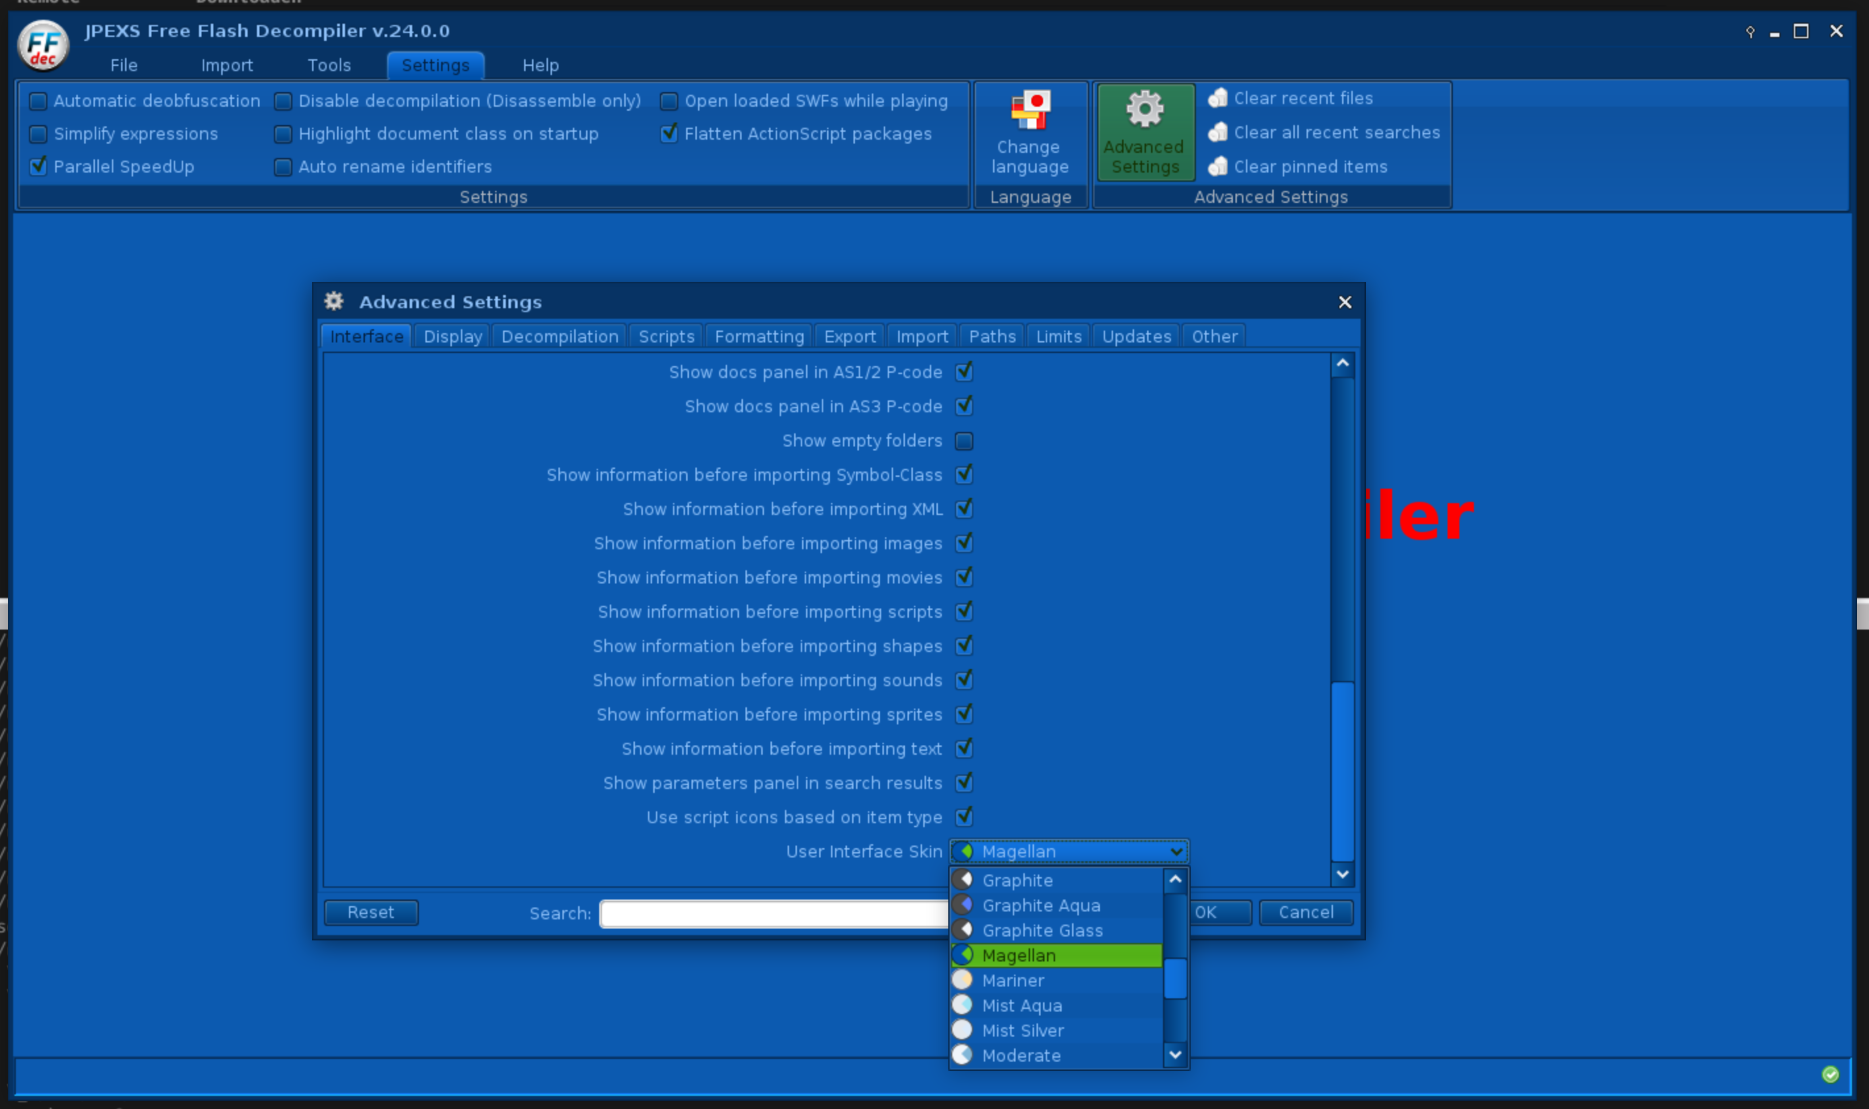Click the Clear all recent searches icon
Image resolution: width=1869 pixels, height=1109 pixels.
click(1218, 132)
